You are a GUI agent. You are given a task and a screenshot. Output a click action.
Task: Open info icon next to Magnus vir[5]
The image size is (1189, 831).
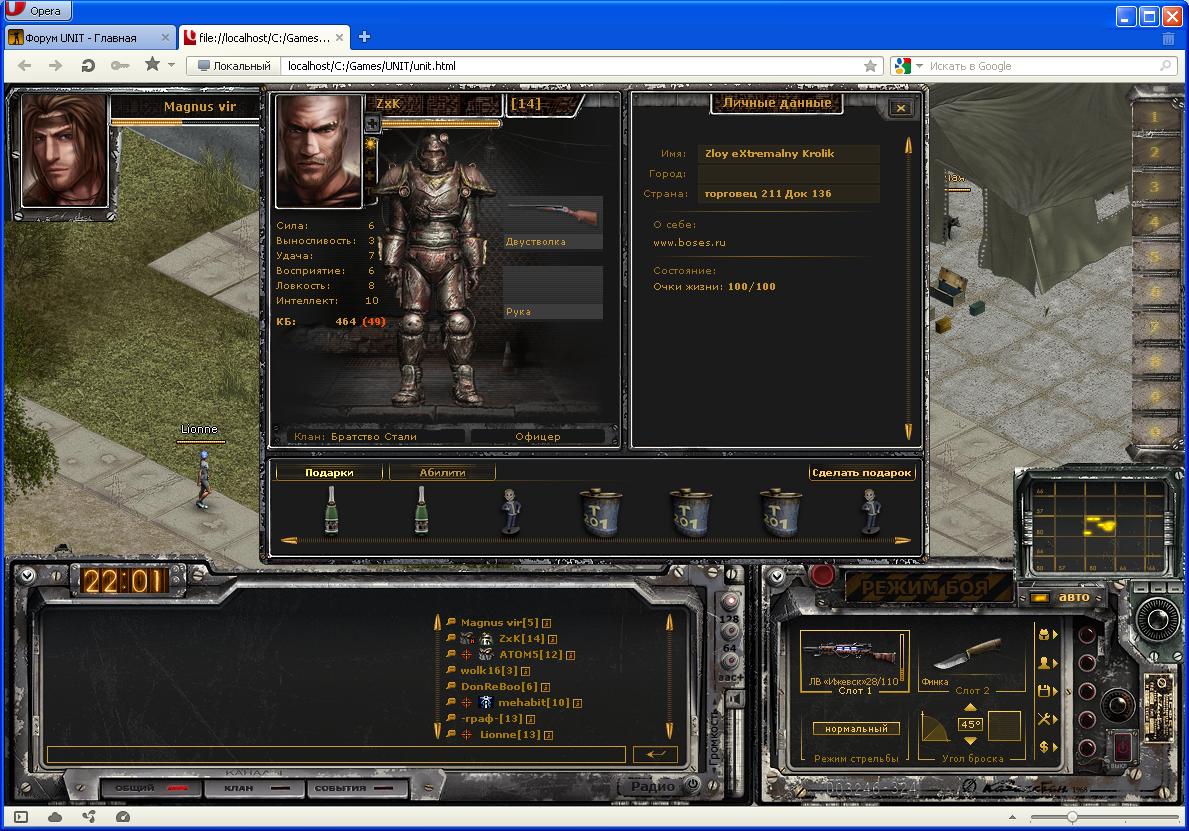coord(547,623)
